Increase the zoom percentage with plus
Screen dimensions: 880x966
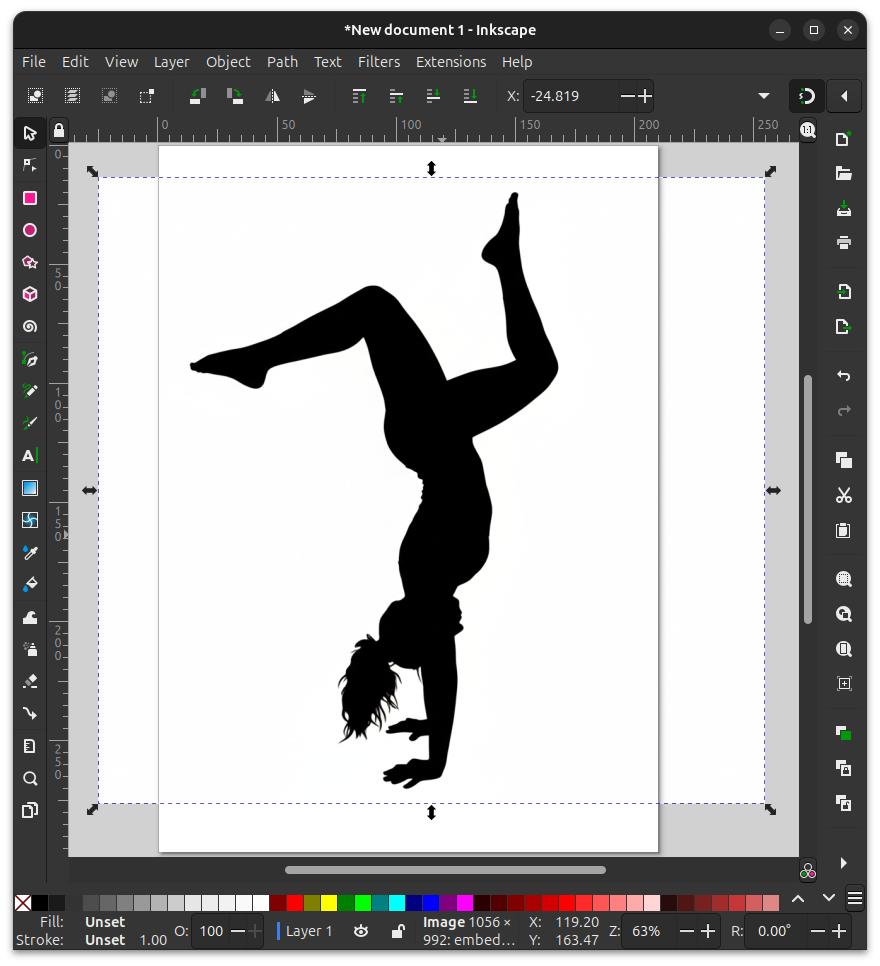708,931
